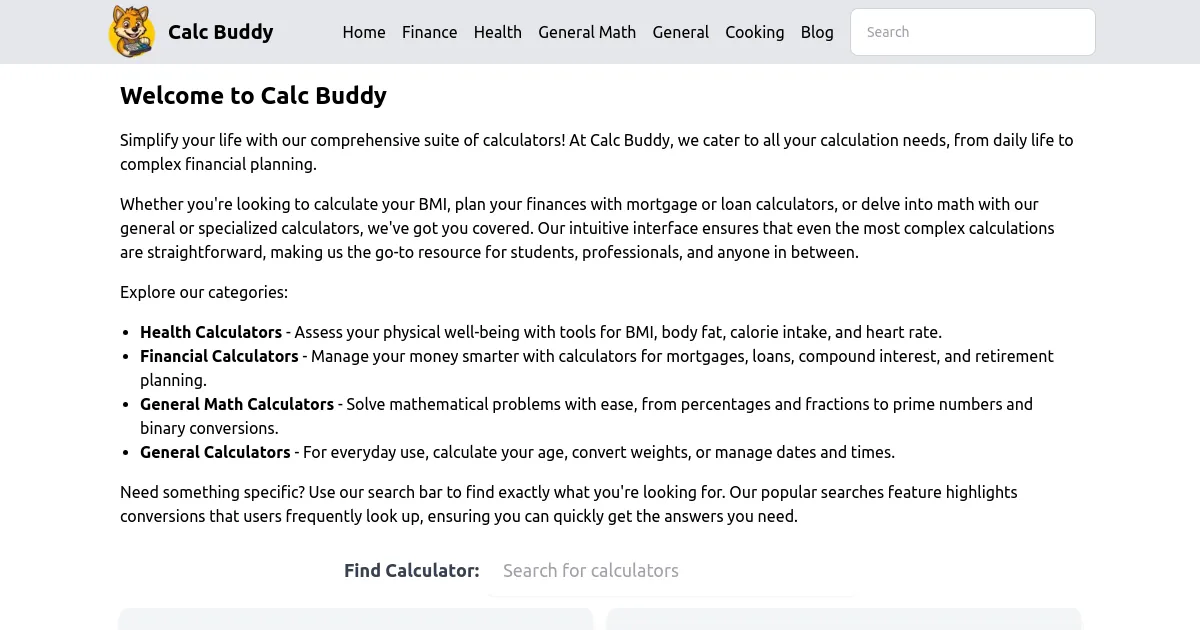
Task: Select the left panel at page bottom
Action: 355,620
